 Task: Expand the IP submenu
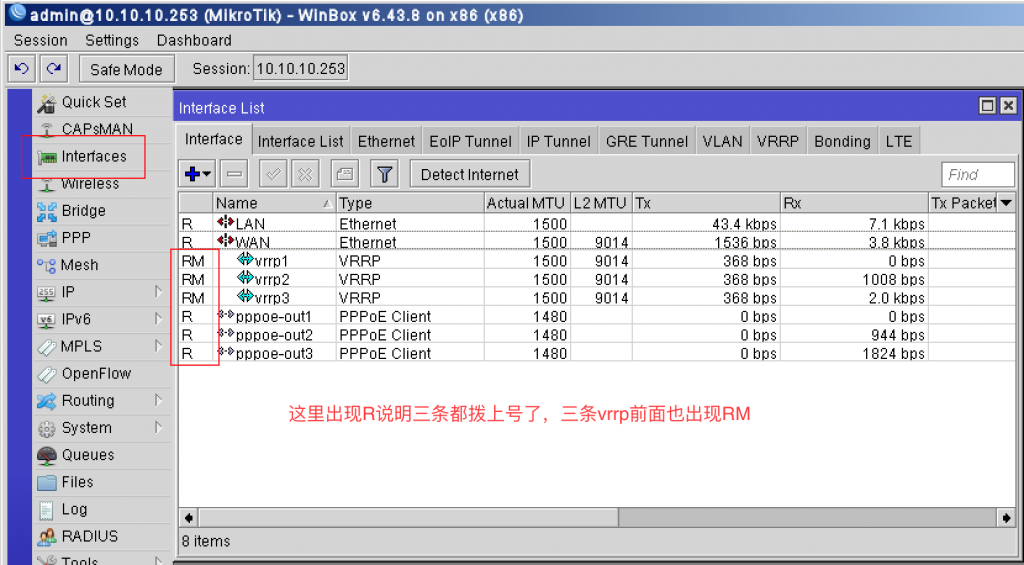click(159, 292)
